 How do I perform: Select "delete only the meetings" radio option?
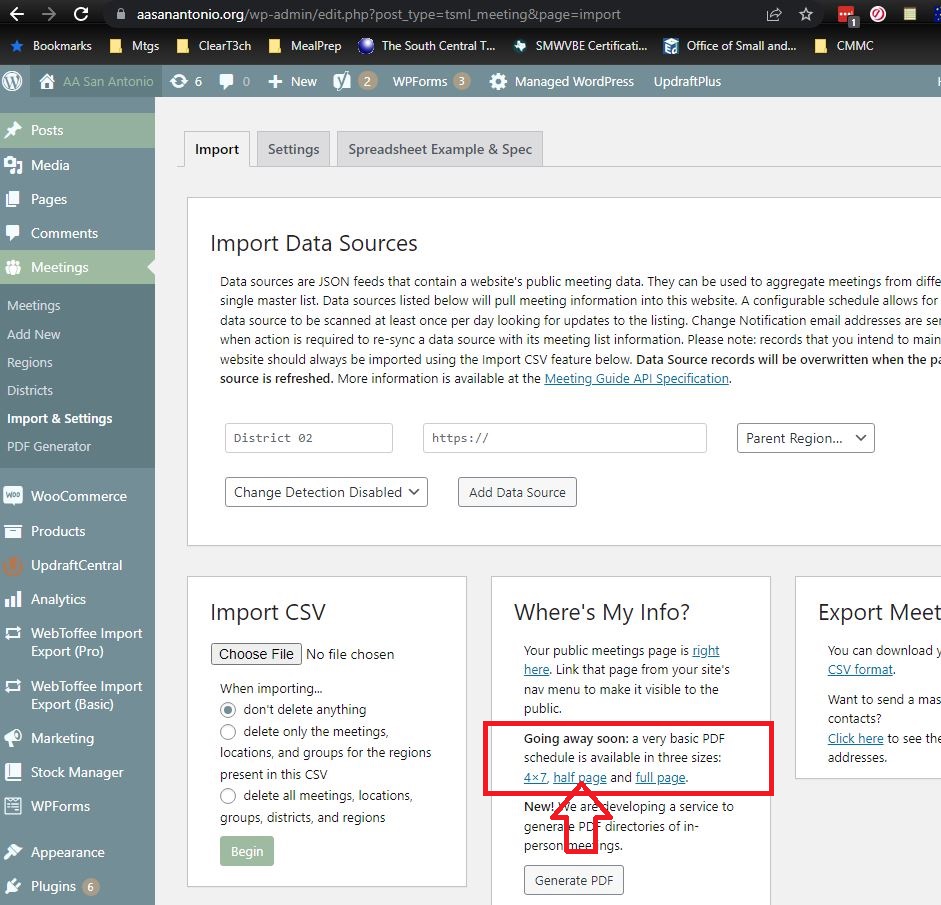pos(228,732)
